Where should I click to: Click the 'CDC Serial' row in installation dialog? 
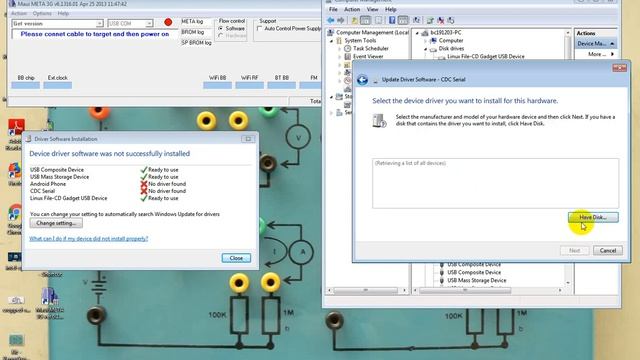108,191
